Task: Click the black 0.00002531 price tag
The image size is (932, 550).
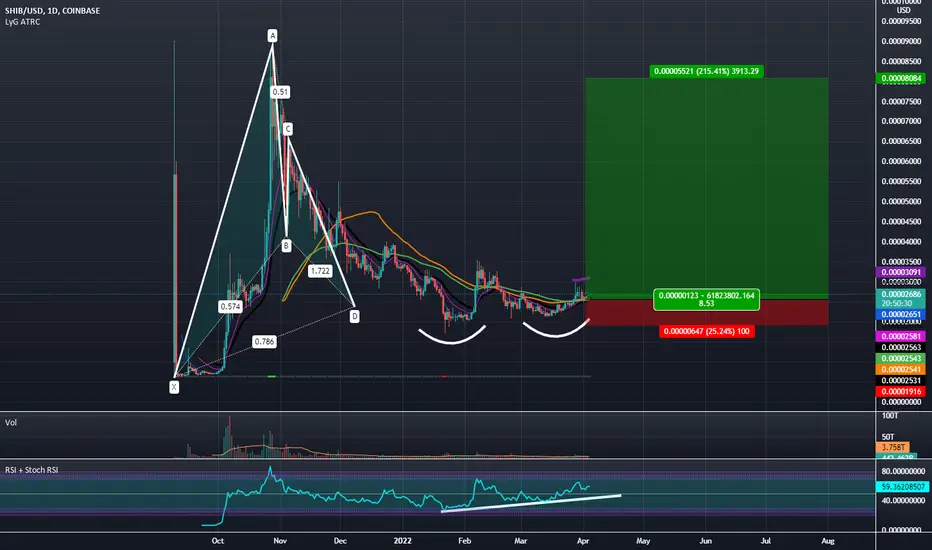Action: pos(901,381)
